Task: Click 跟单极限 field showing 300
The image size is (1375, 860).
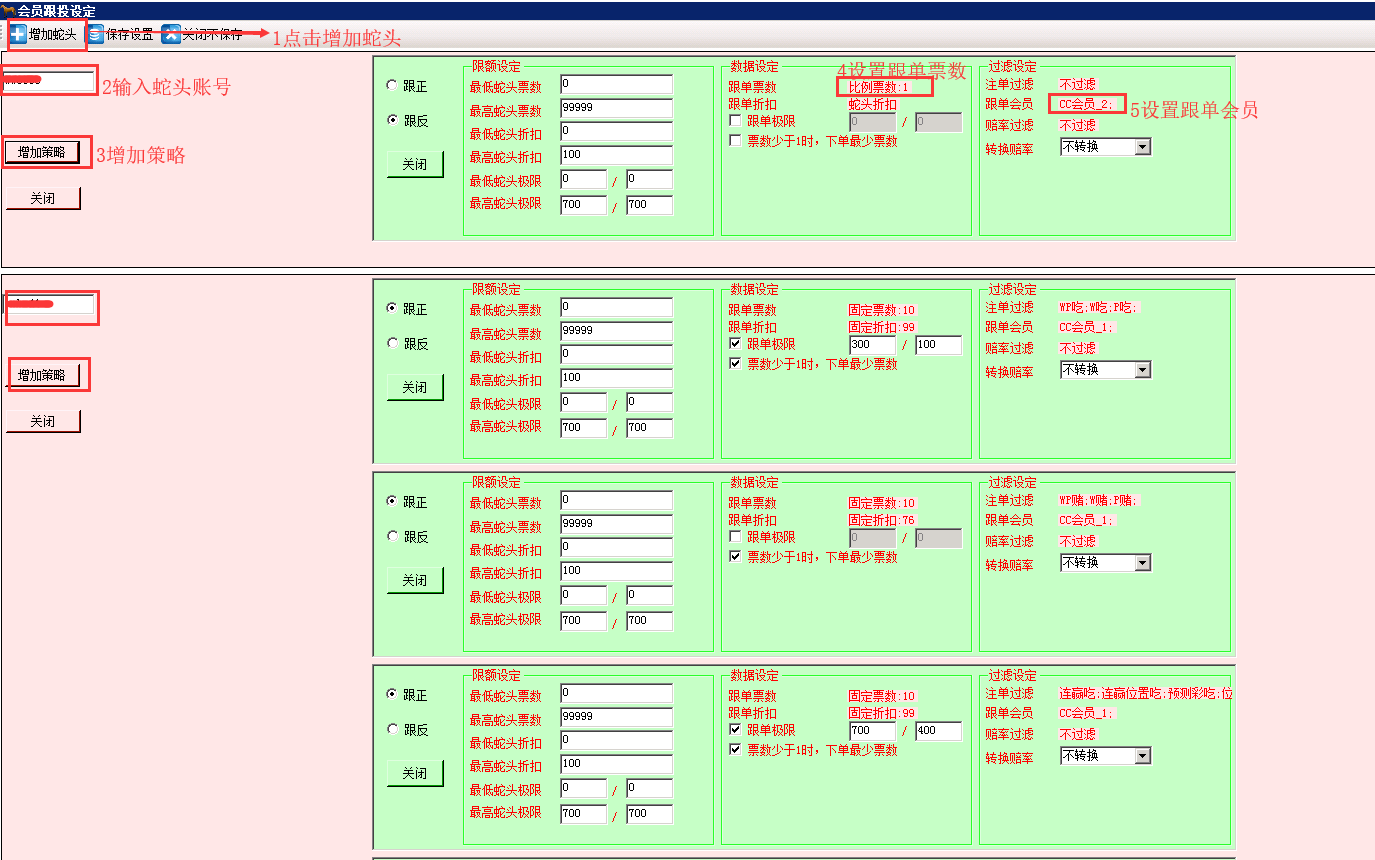Action: (x=871, y=345)
